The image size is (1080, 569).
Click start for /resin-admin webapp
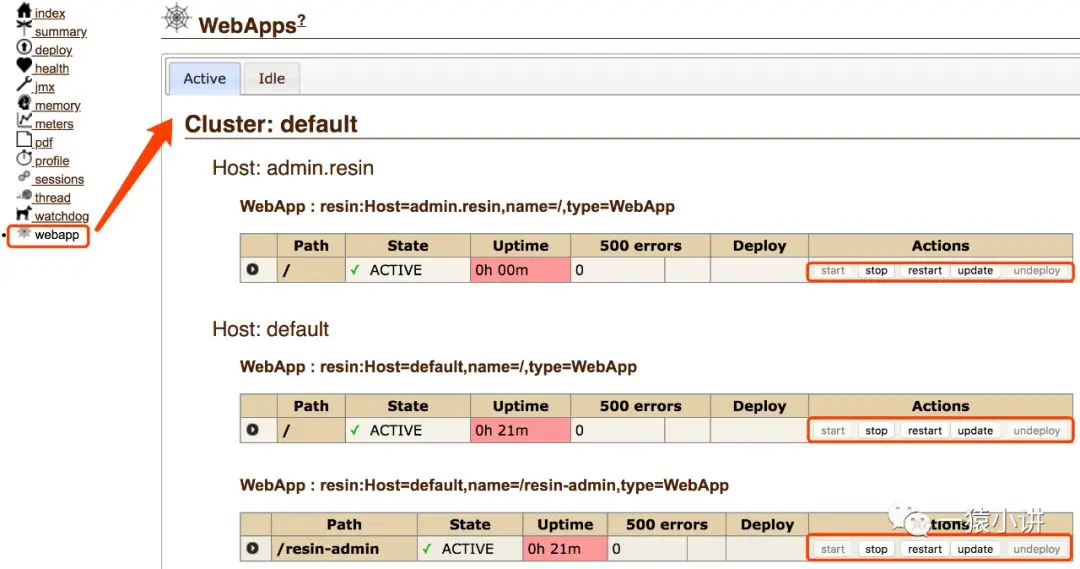[833, 549]
